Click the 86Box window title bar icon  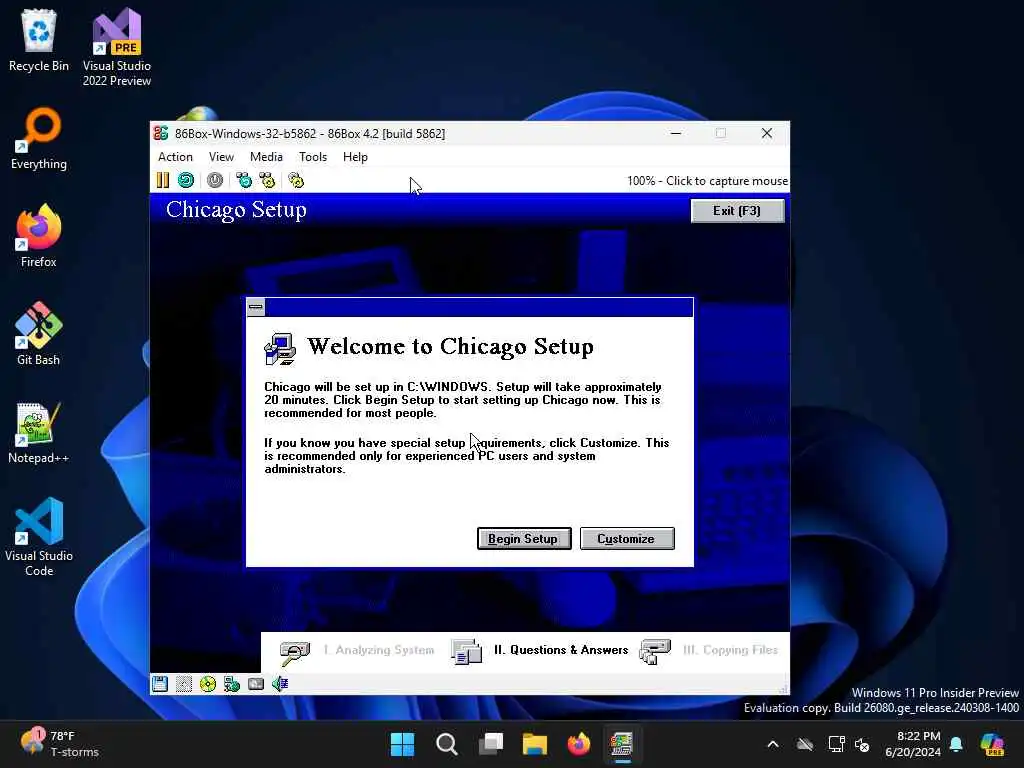tap(161, 133)
